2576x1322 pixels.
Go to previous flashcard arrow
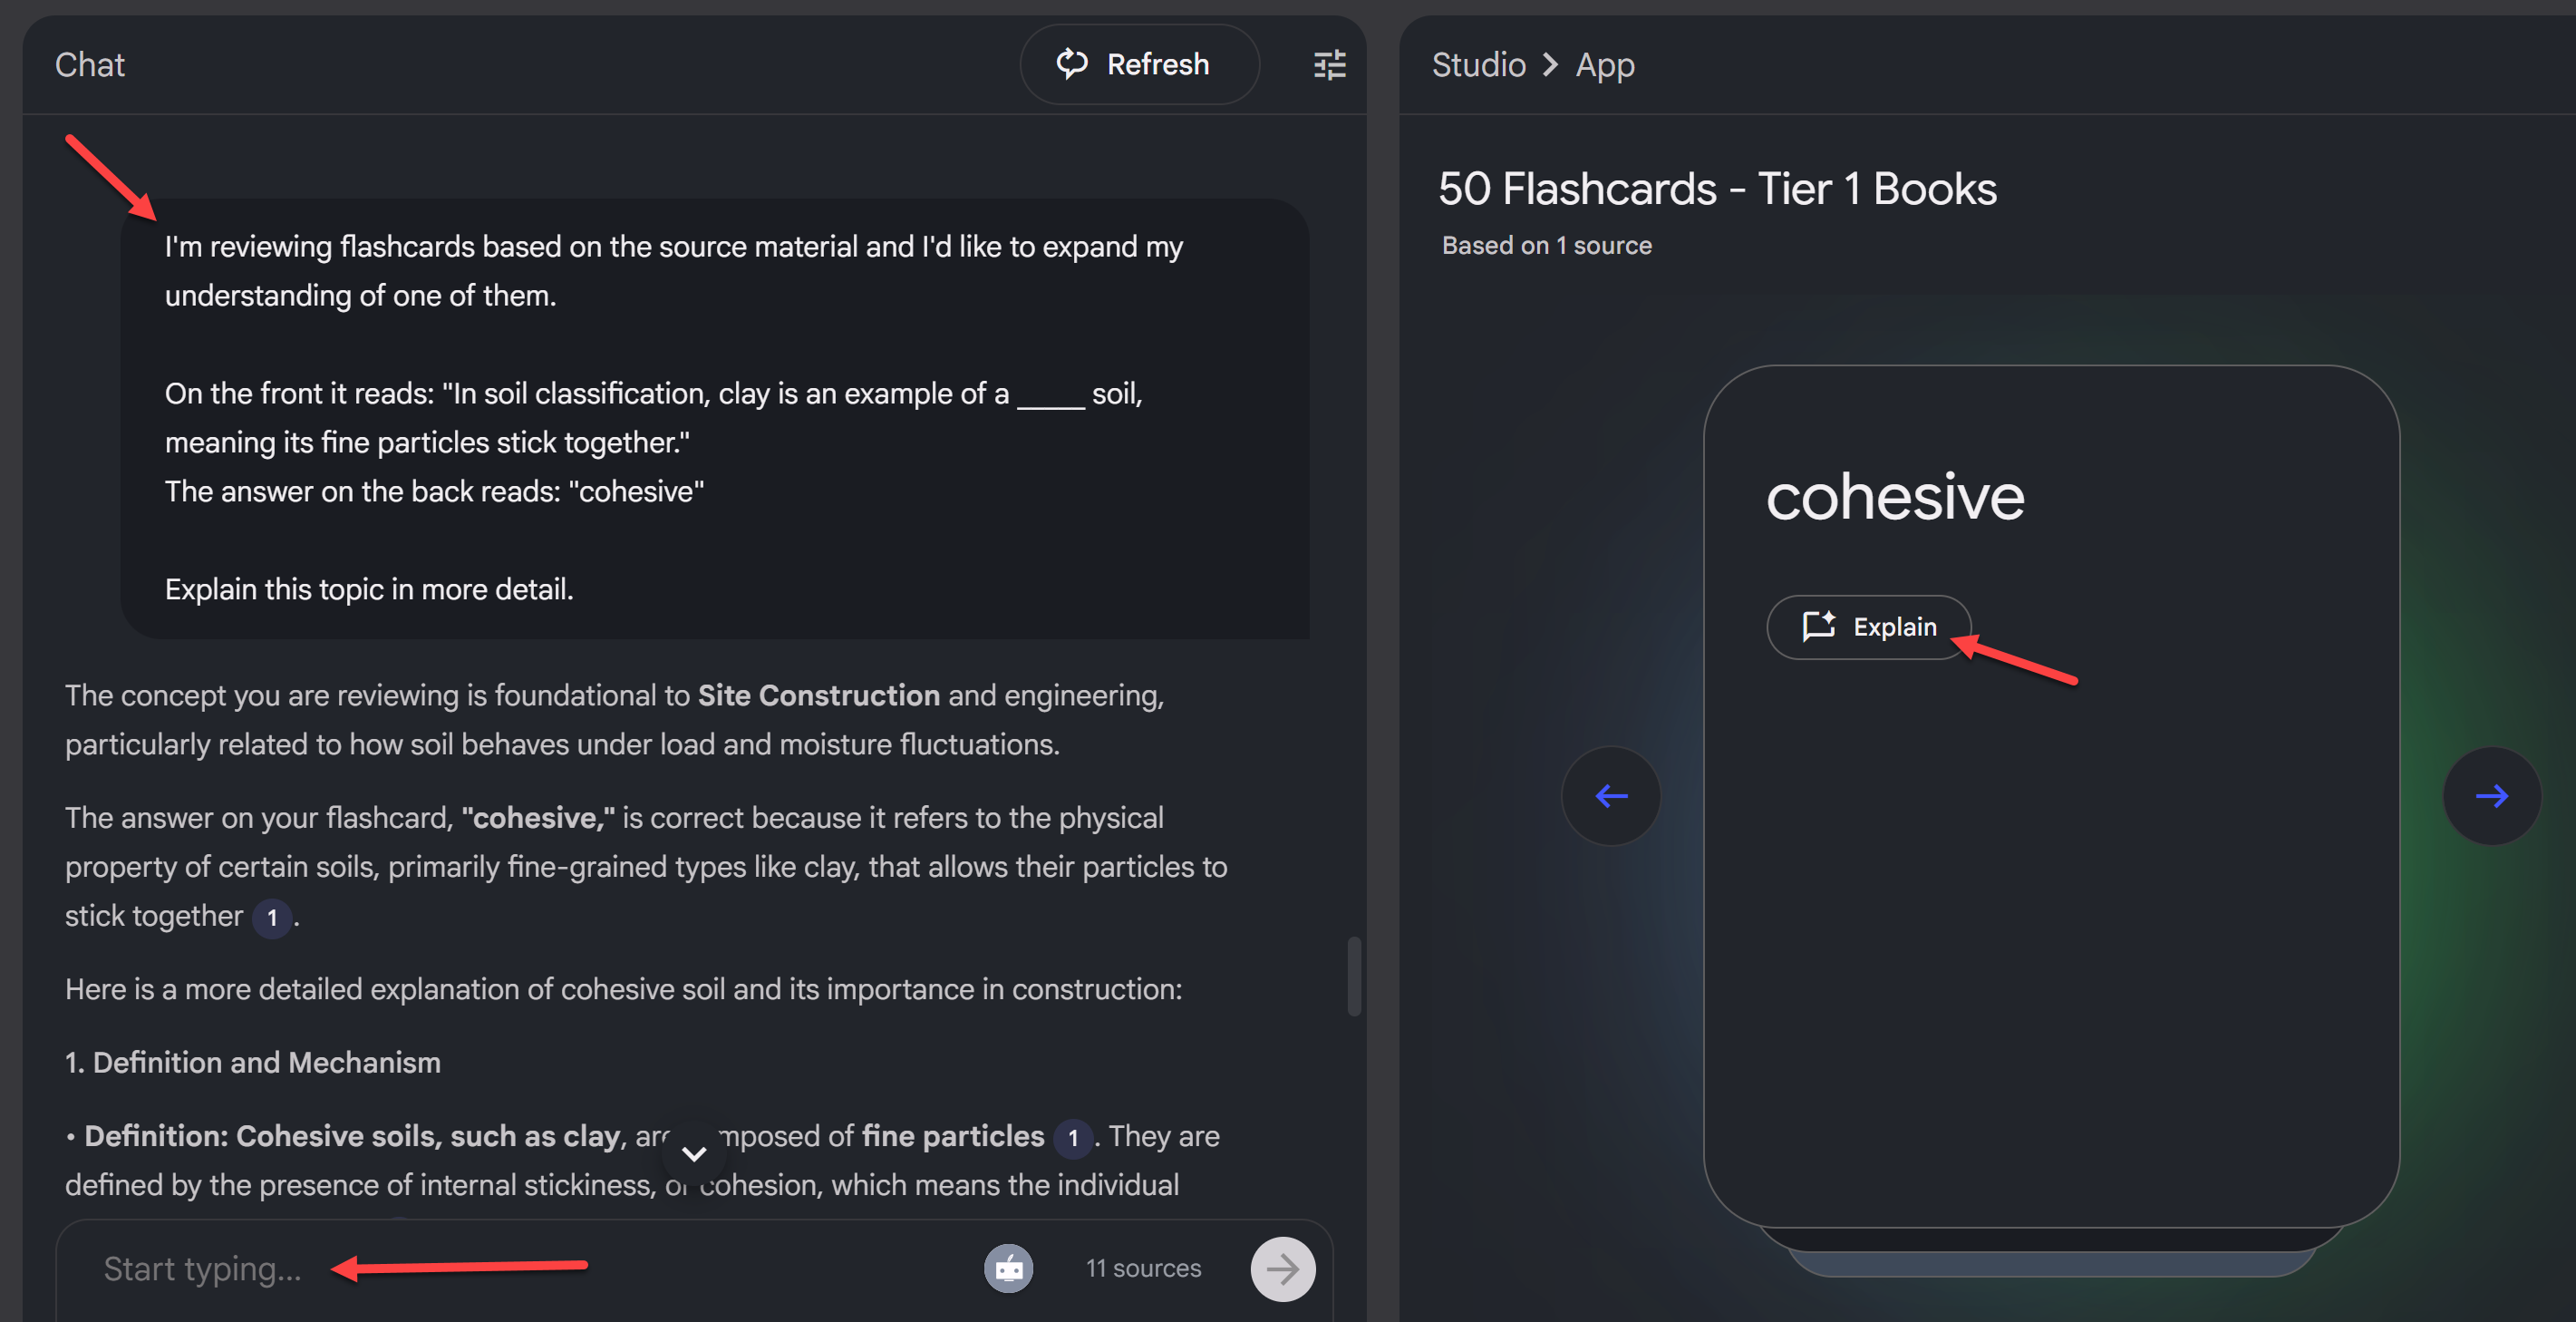pyautogui.click(x=1611, y=796)
